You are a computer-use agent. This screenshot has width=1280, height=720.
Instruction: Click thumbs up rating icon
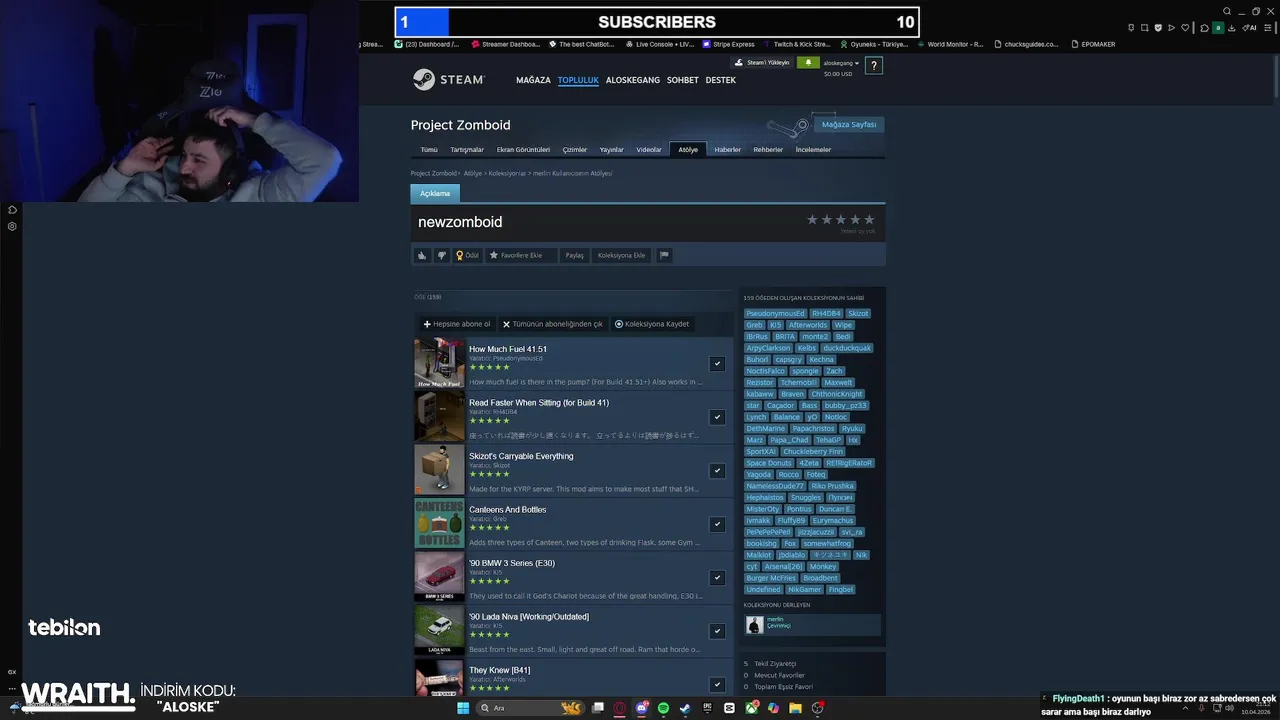[x=422, y=255]
